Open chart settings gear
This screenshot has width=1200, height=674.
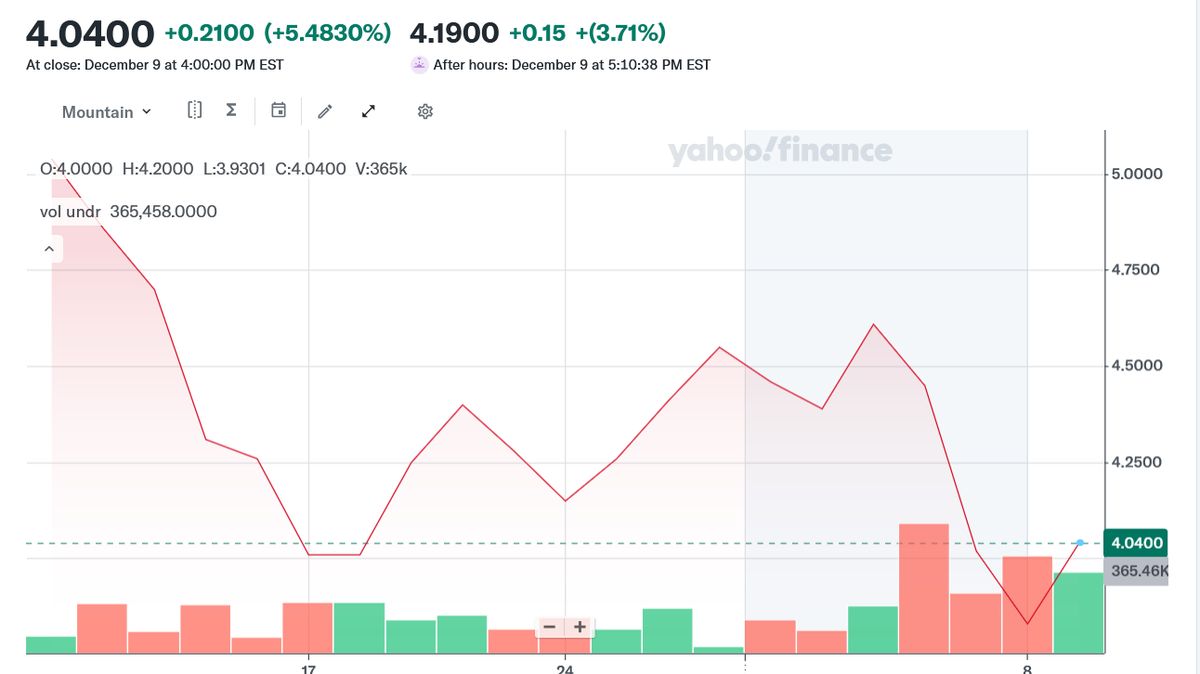425,111
